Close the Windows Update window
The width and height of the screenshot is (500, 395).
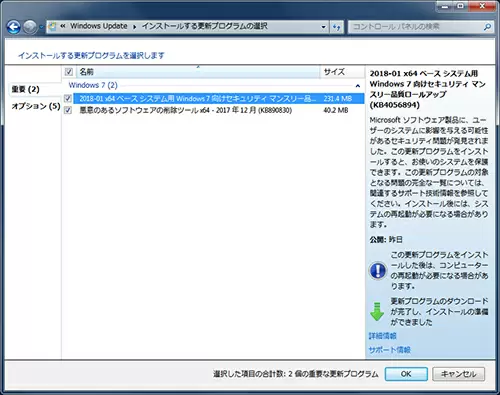tap(482, 6)
